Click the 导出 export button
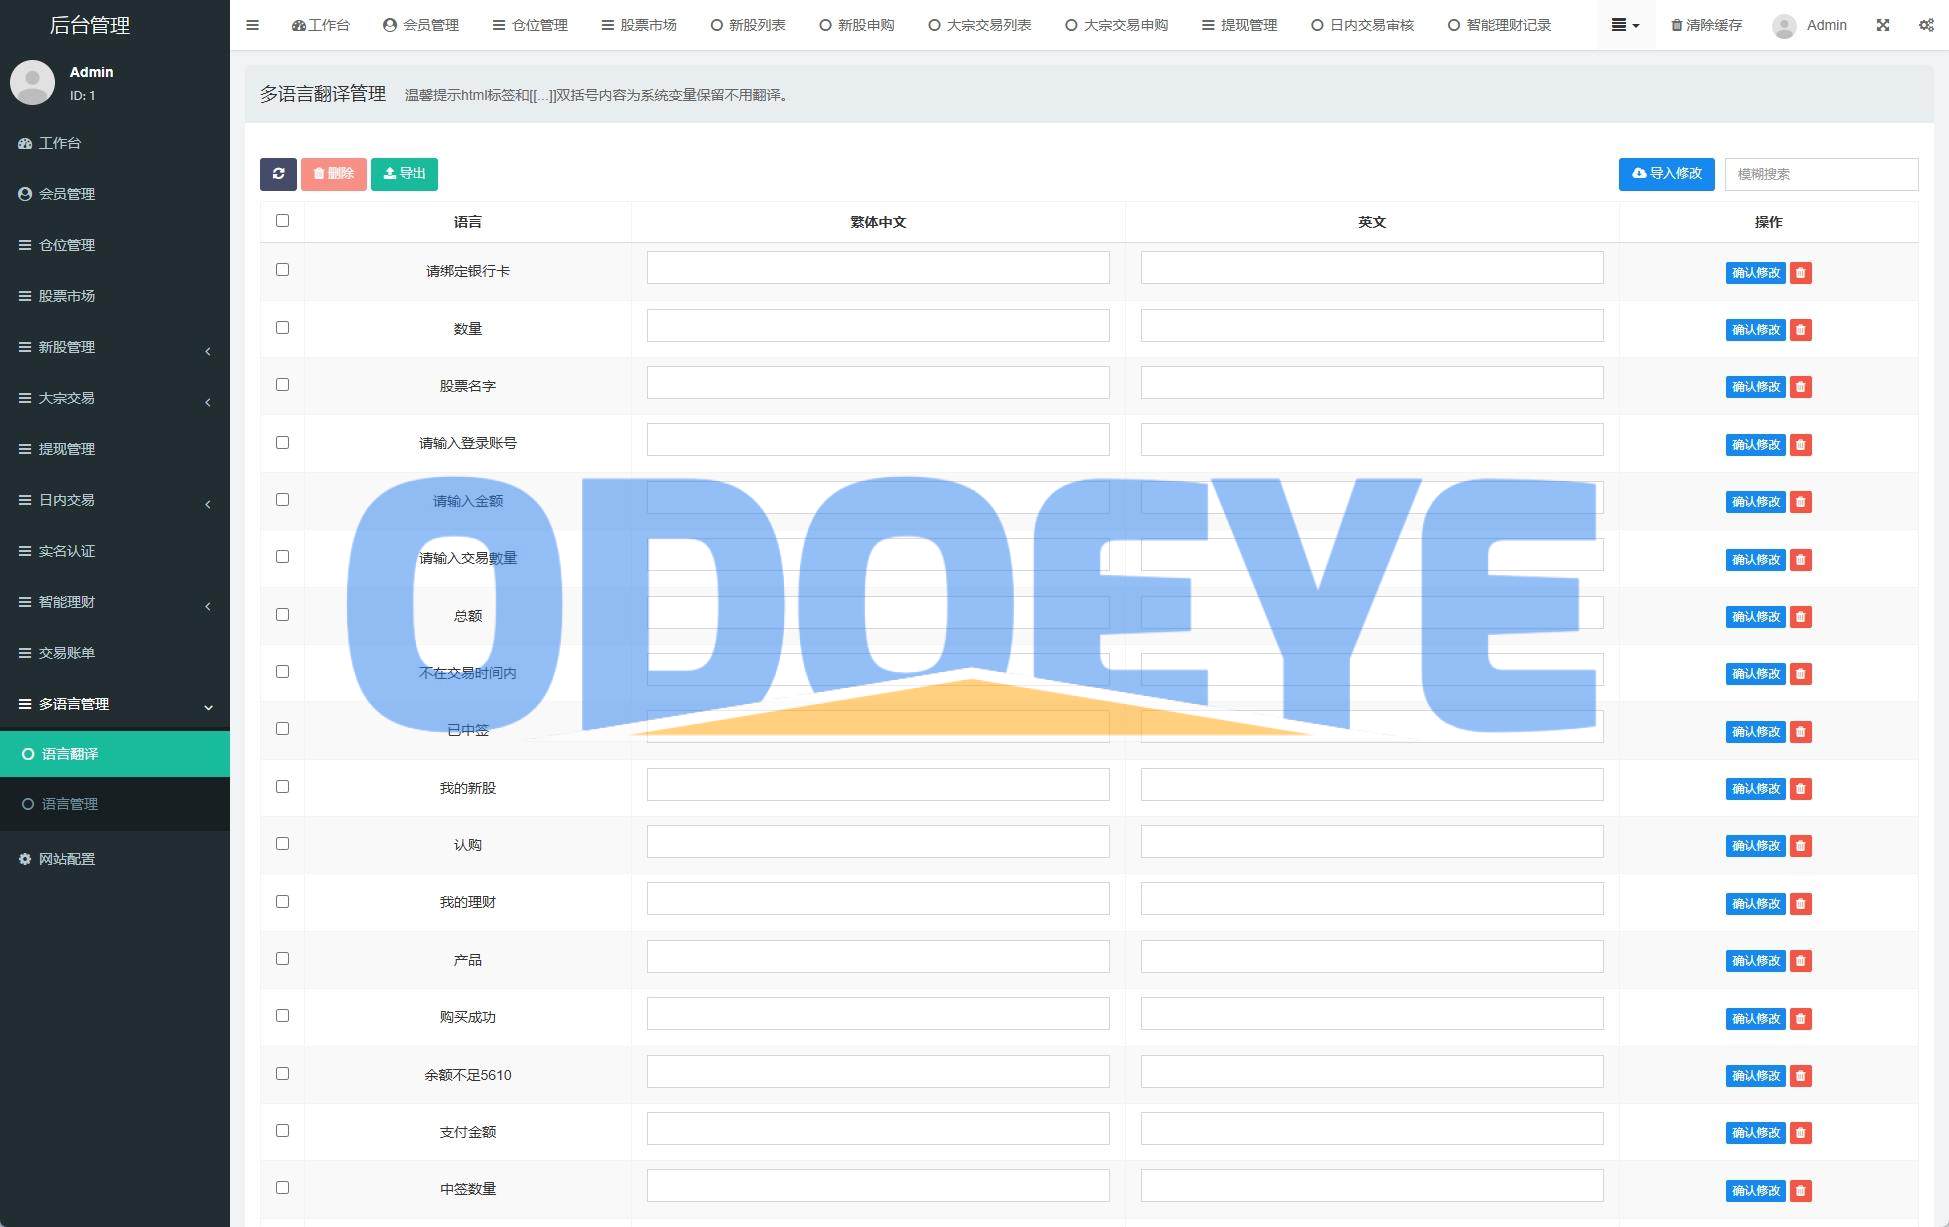This screenshot has height=1227, width=1949. tap(404, 174)
